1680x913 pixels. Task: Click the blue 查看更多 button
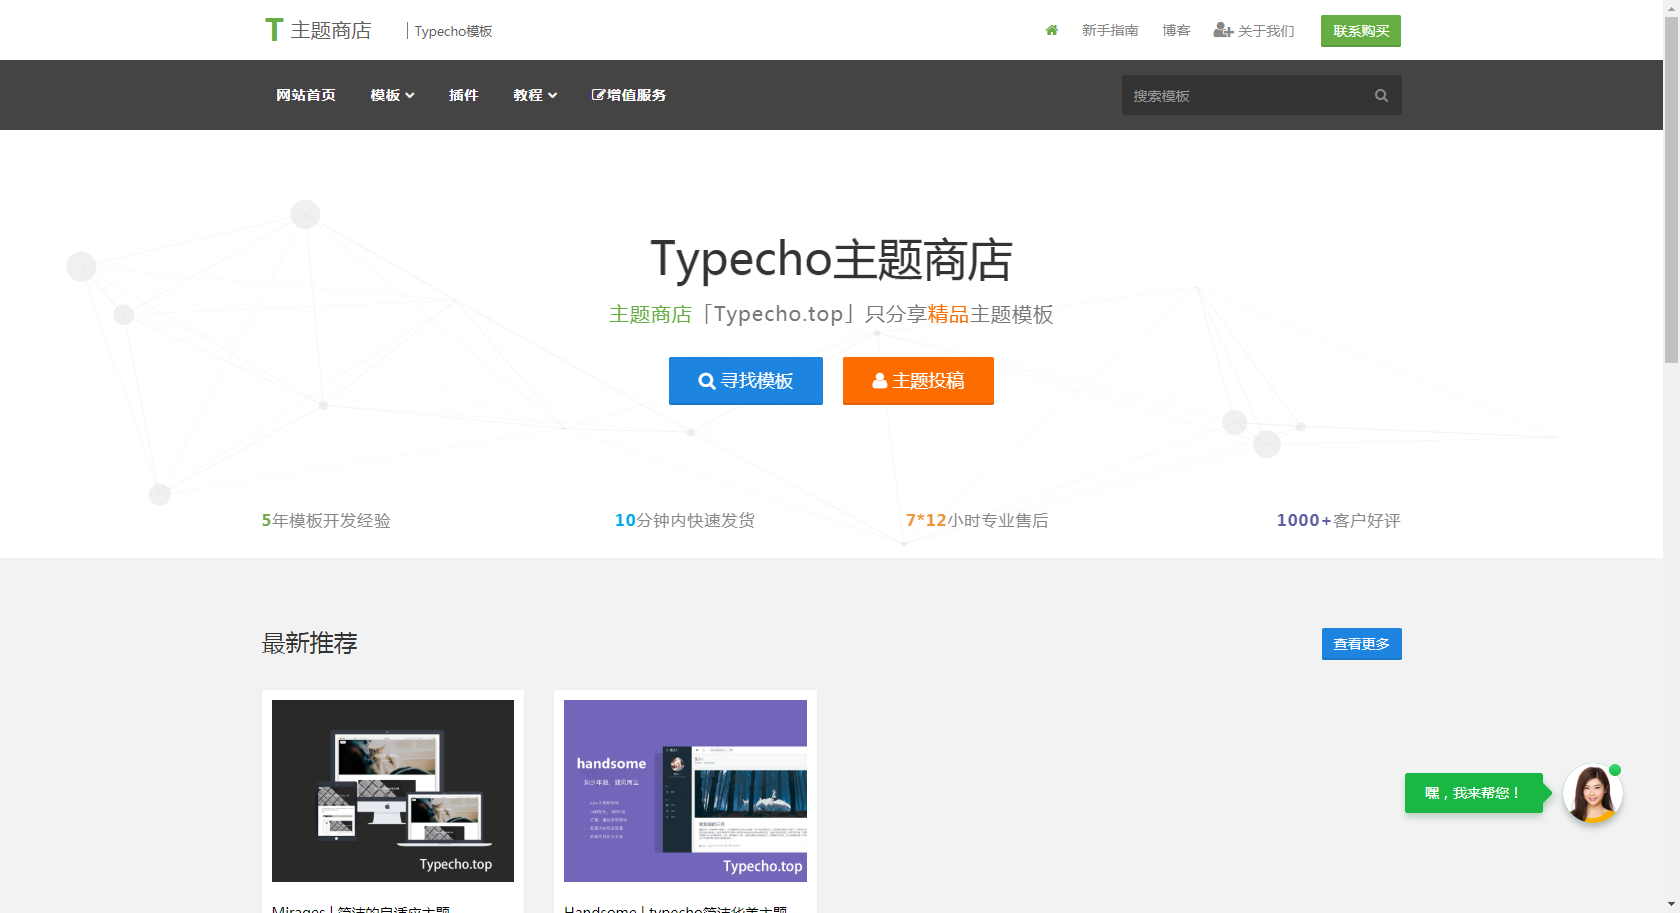pyautogui.click(x=1361, y=644)
